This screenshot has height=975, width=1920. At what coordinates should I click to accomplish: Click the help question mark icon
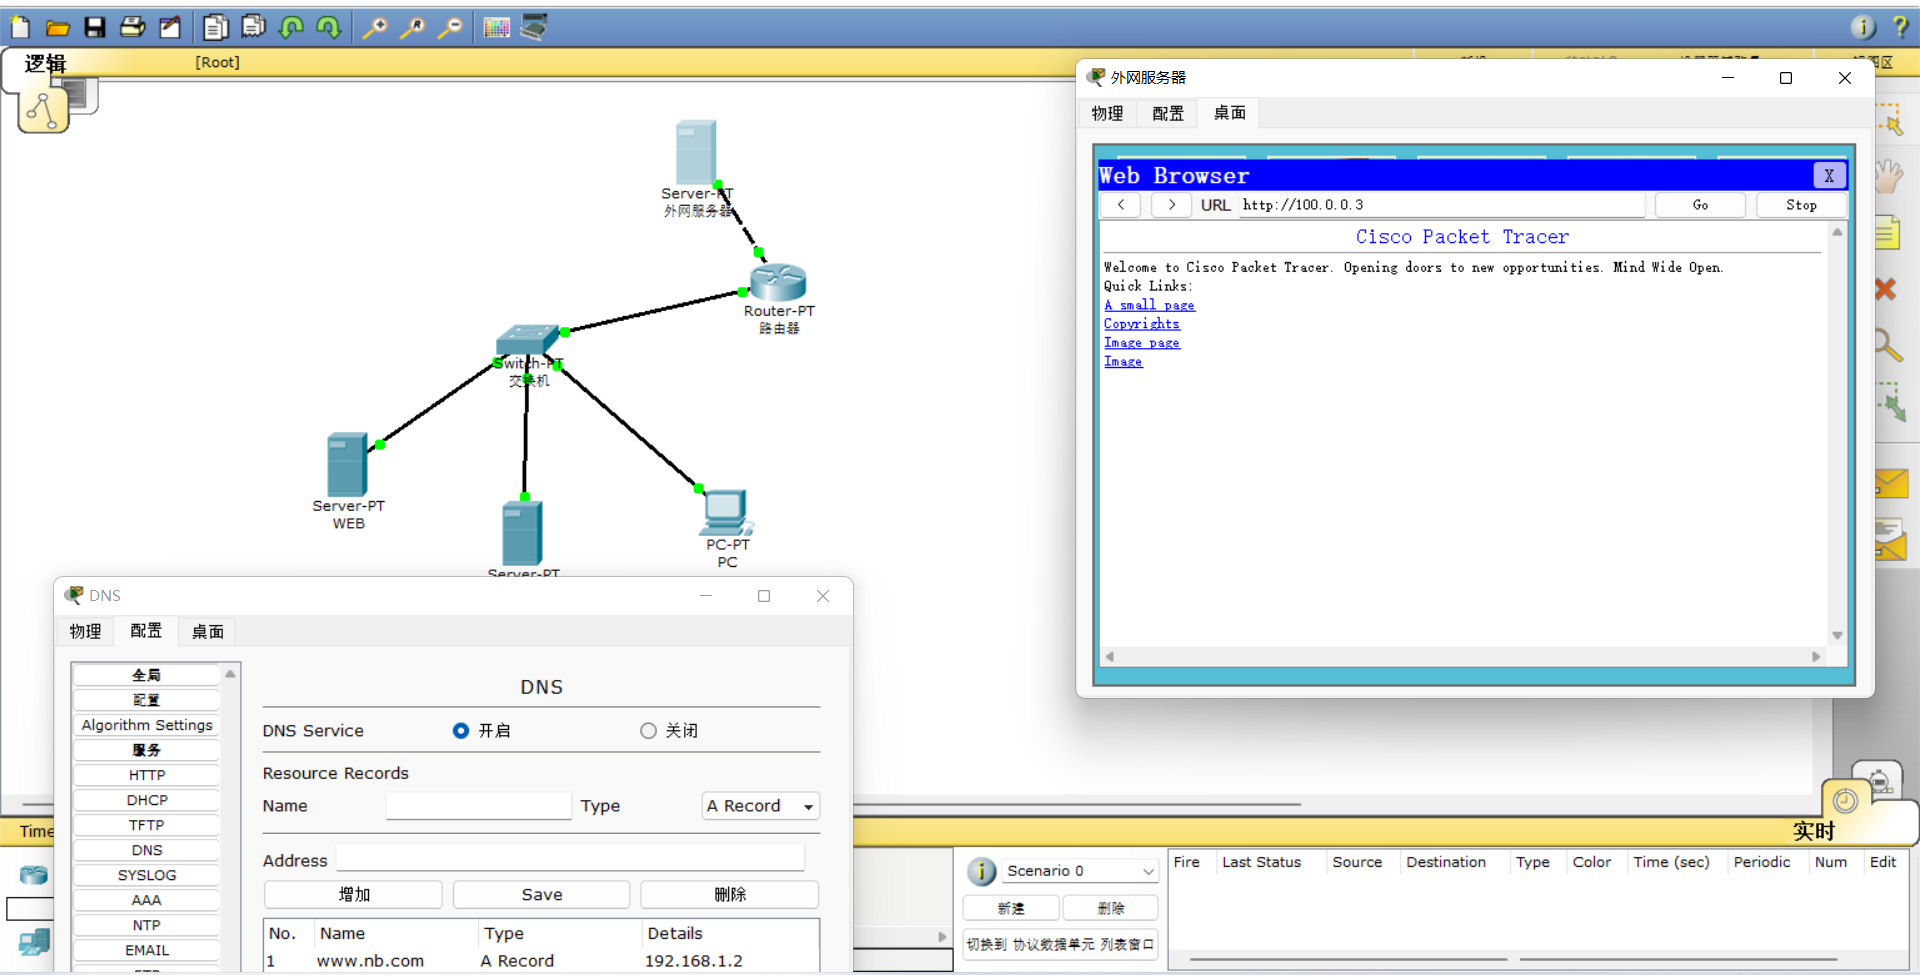pos(1901,27)
